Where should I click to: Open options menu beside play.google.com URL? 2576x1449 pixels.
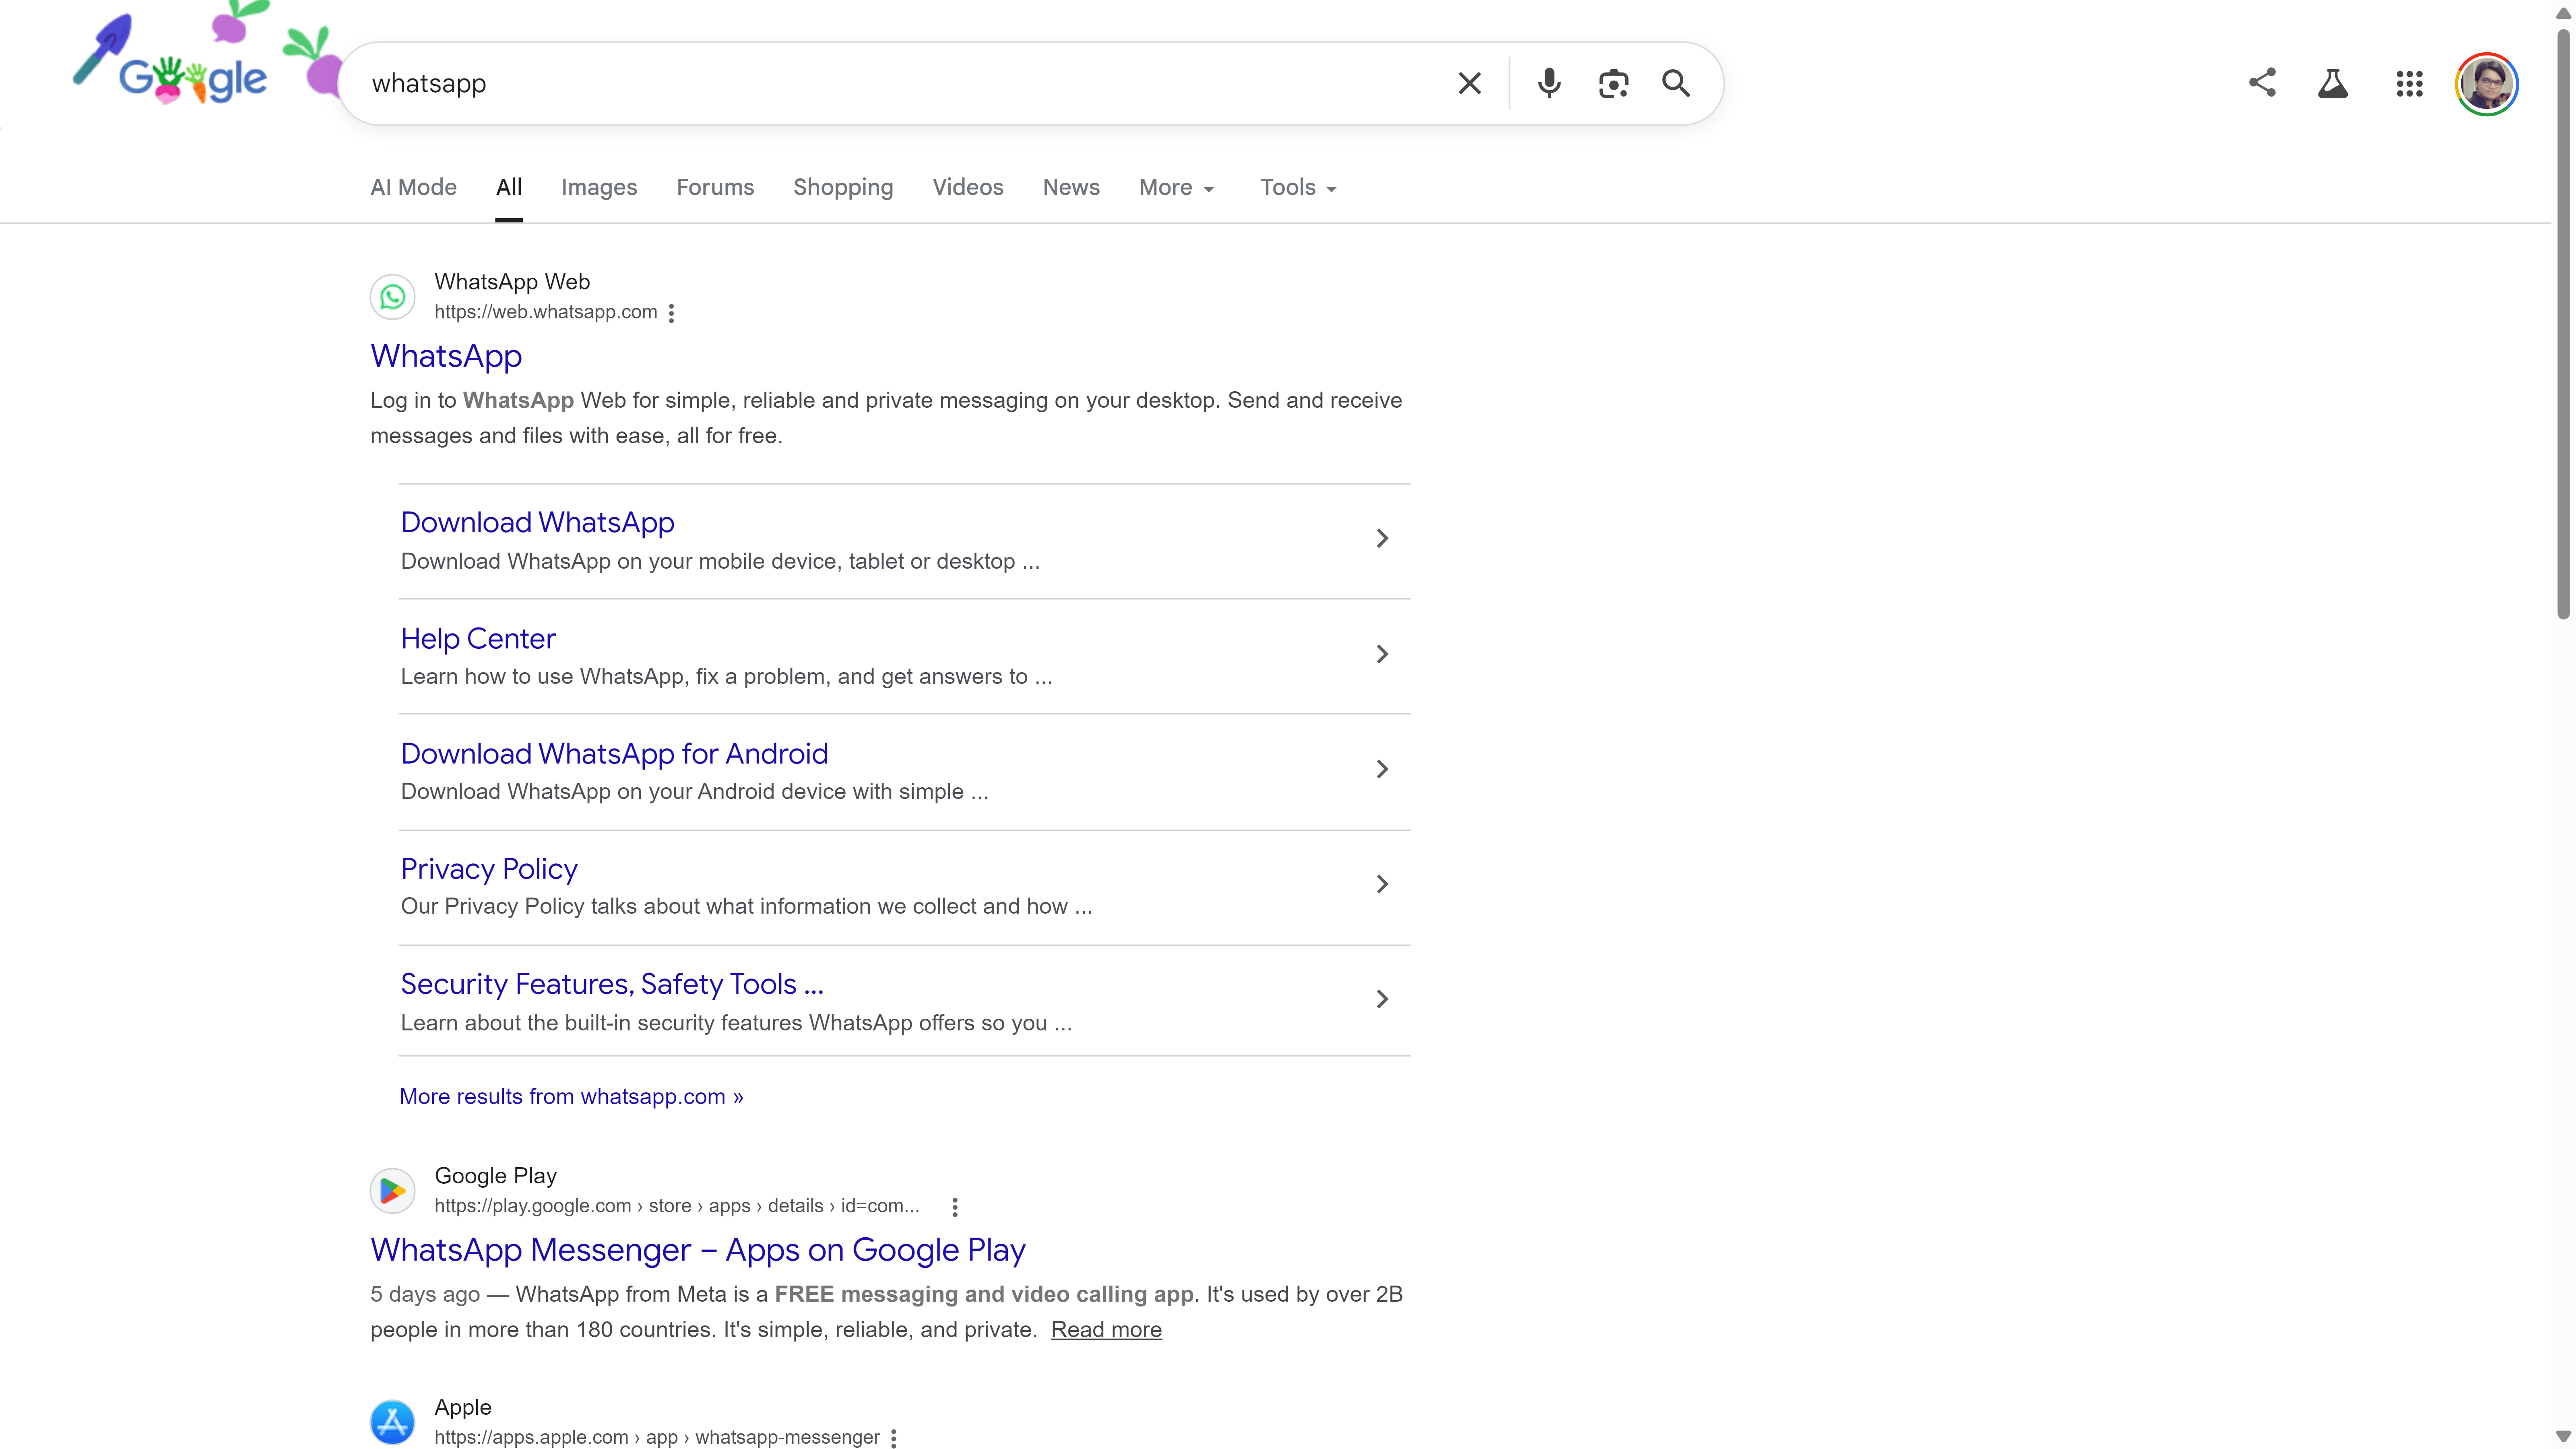tap(955, 1207)
